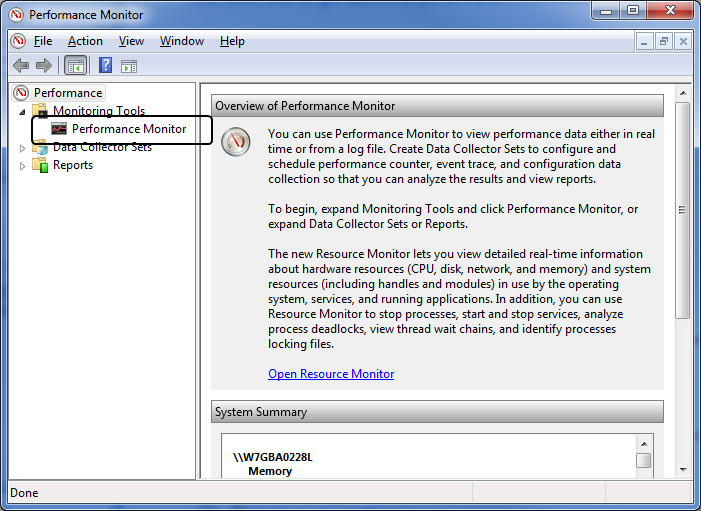Screen dimensions: 701x511
Task: Click the Performance Monitor icon in the menu bar
Action: [18, 41]
